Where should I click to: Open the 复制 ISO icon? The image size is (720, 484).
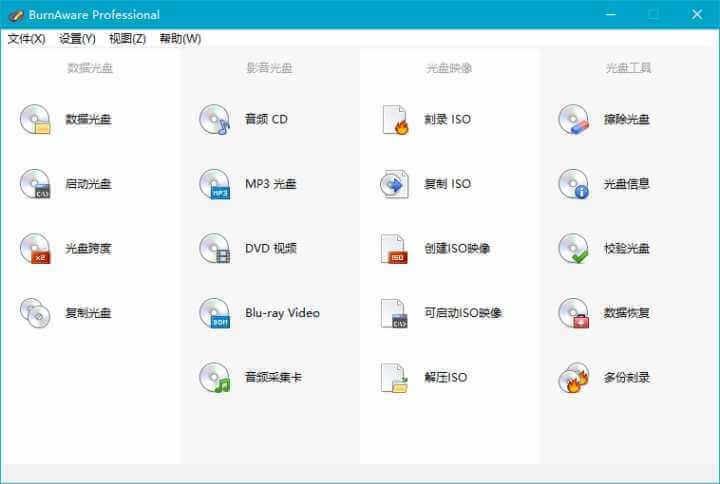[394, 184]
